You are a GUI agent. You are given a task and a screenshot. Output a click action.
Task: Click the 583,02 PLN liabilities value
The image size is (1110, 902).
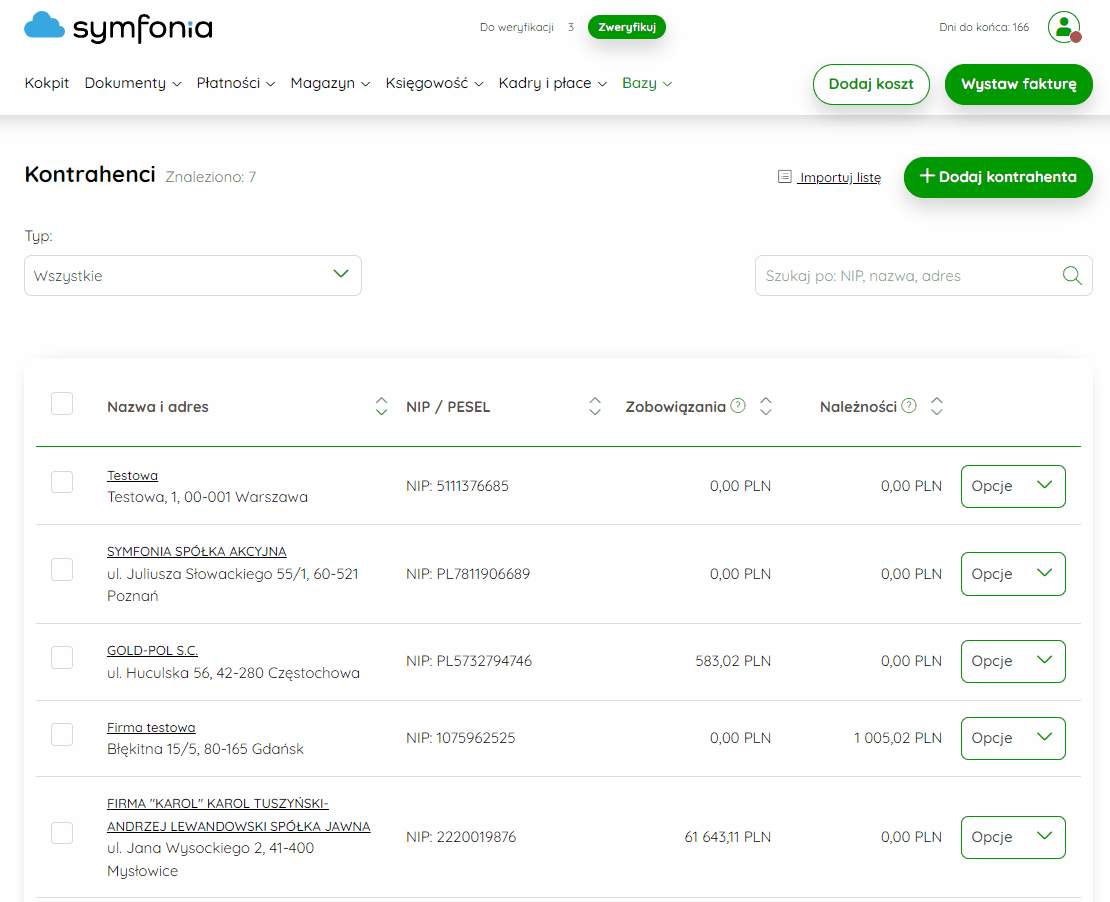(733, 661)
